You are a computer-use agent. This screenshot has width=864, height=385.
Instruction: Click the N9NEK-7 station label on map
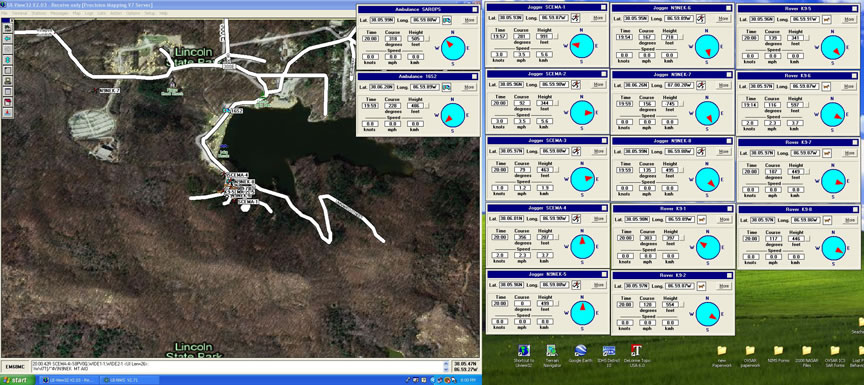coord(110,90)
